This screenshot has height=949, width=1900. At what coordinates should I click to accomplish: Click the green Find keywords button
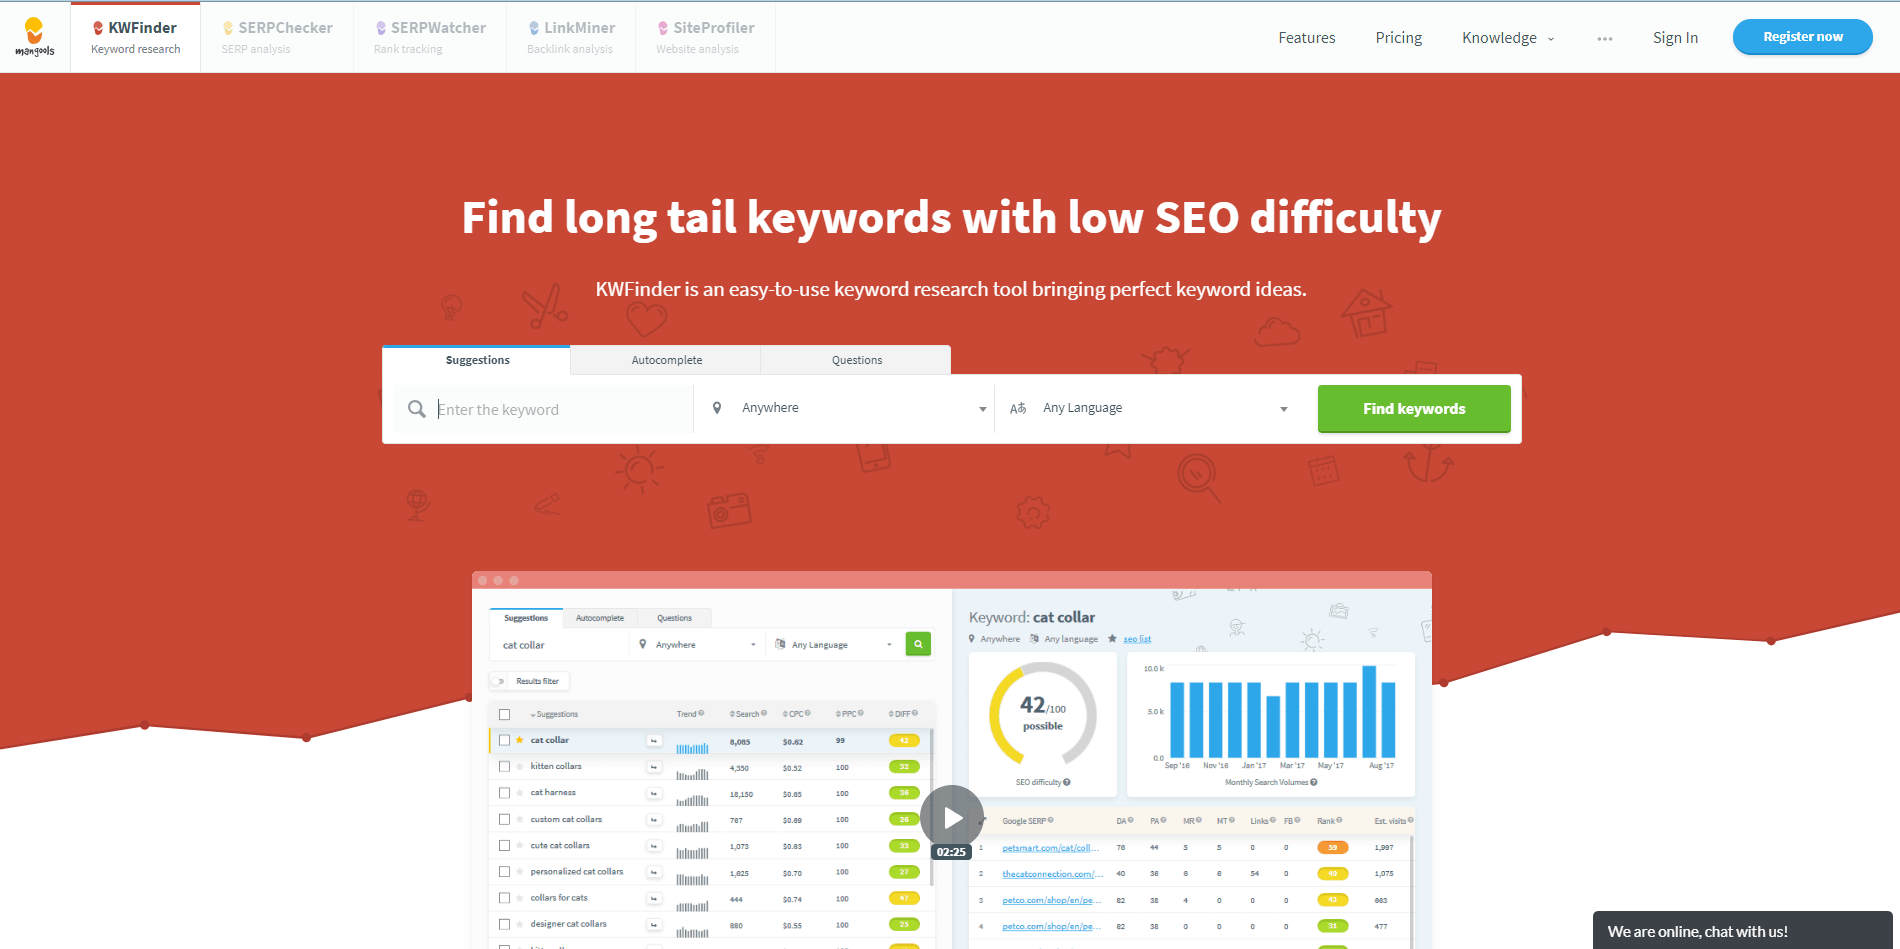click(x=1414, y=409)
